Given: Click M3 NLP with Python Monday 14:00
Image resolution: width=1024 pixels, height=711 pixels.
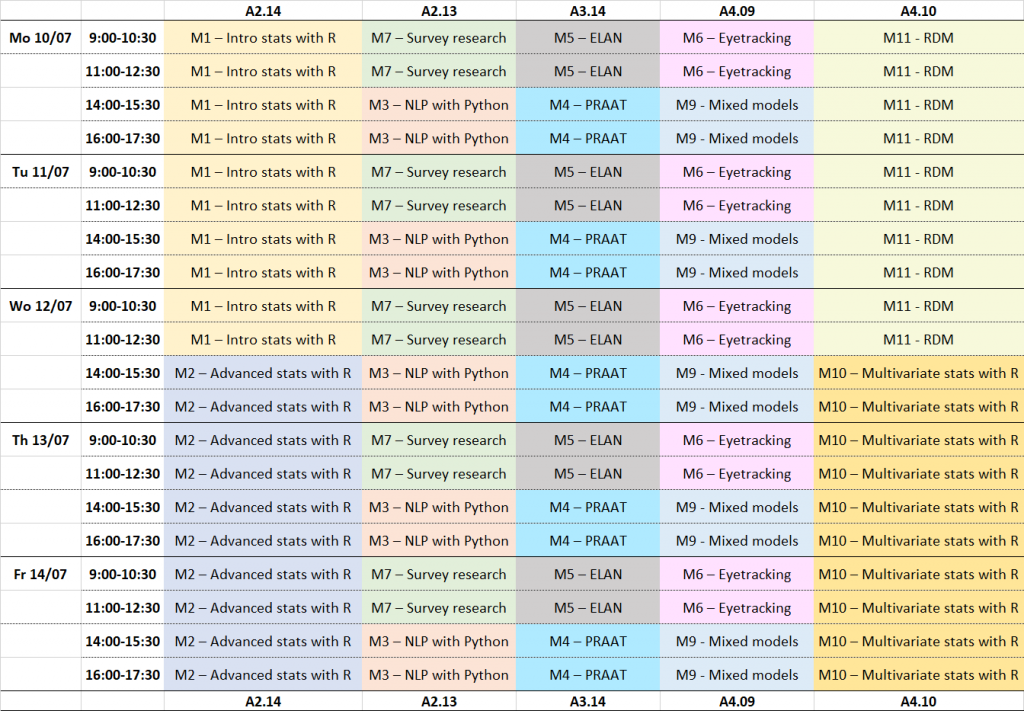Looking at the screenshot, I should 439,104.
